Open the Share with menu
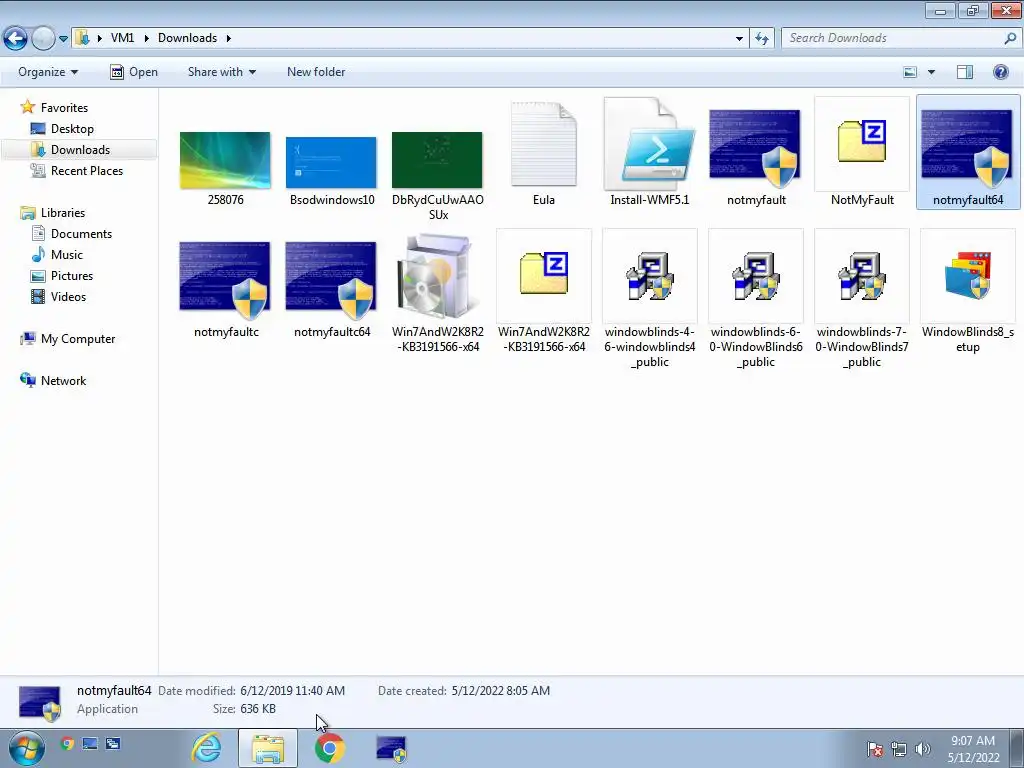The image size is (1024, 768). pyautogui.click(x=221, y=72)
